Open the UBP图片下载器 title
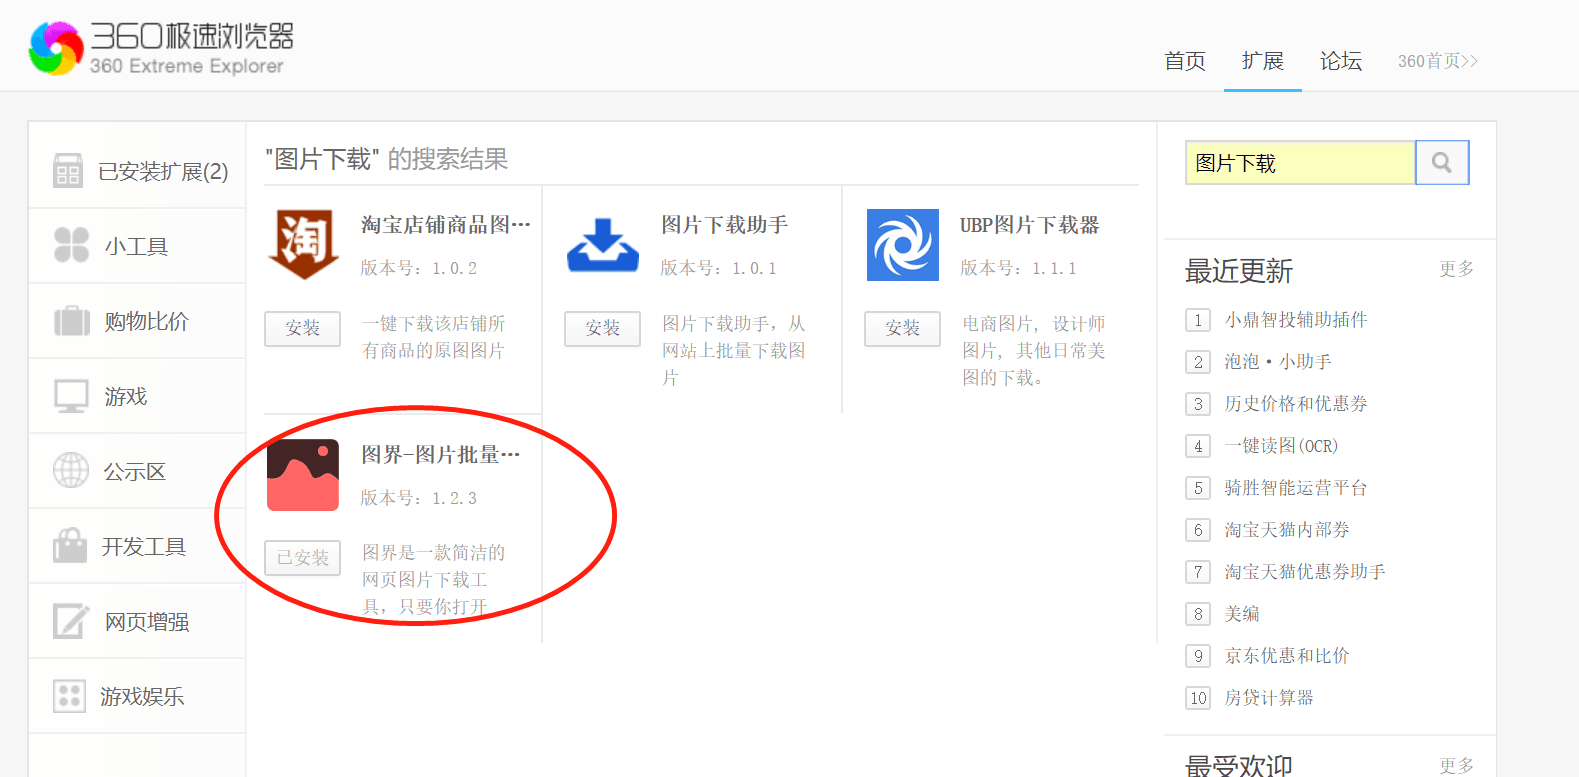This screenshot has height=777, width=1579. pyautogui.click(x=1030, y=225)
